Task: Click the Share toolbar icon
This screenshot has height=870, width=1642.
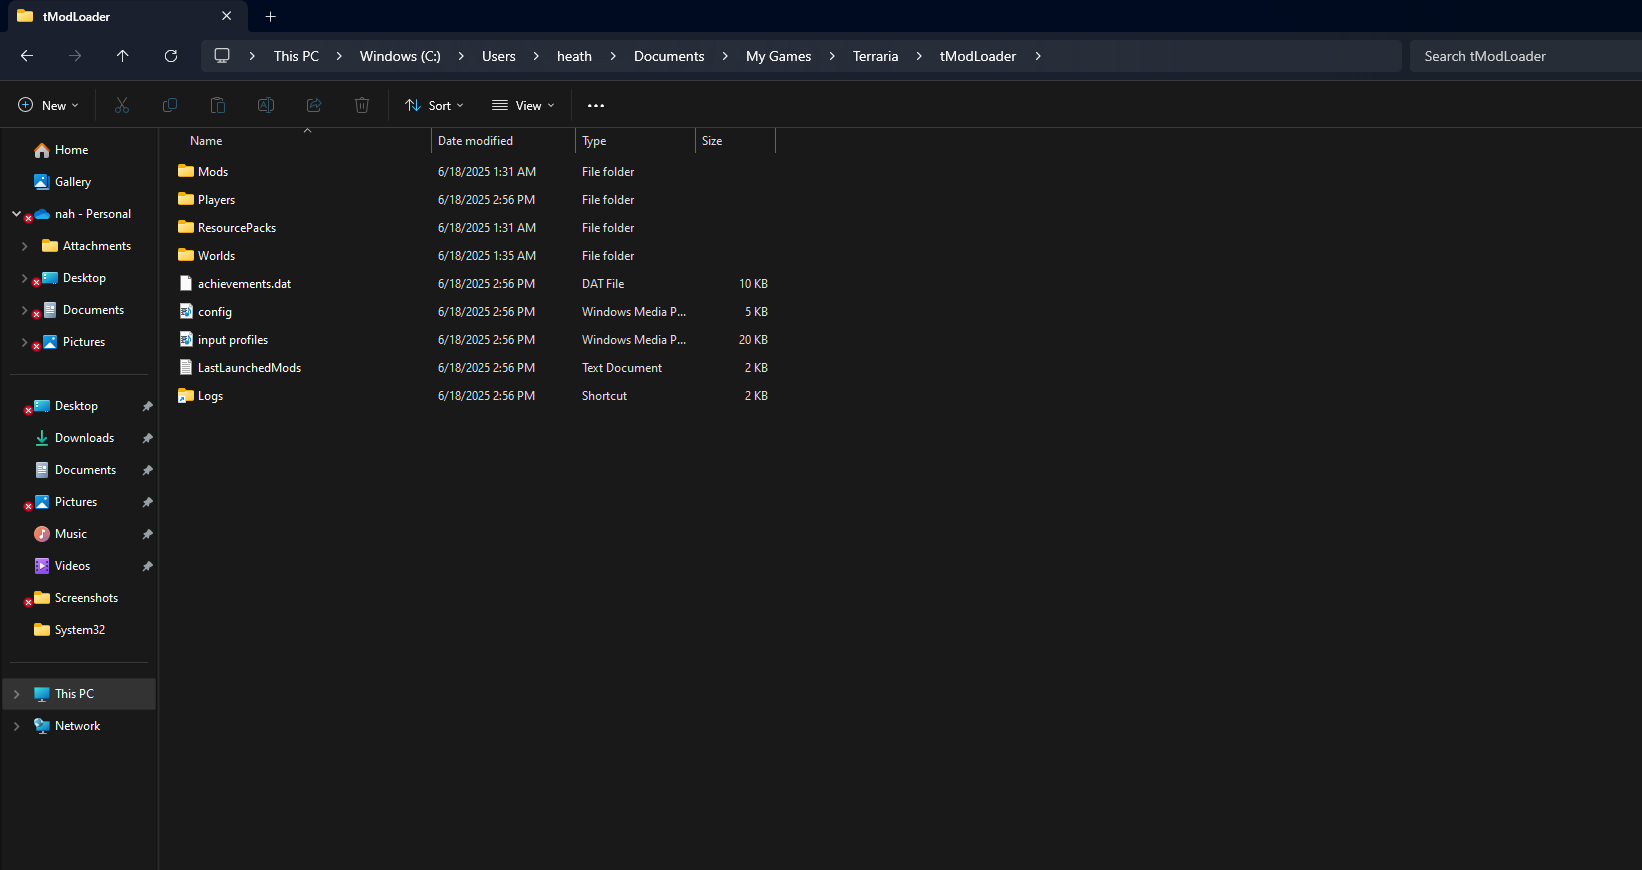Action: 314,105
